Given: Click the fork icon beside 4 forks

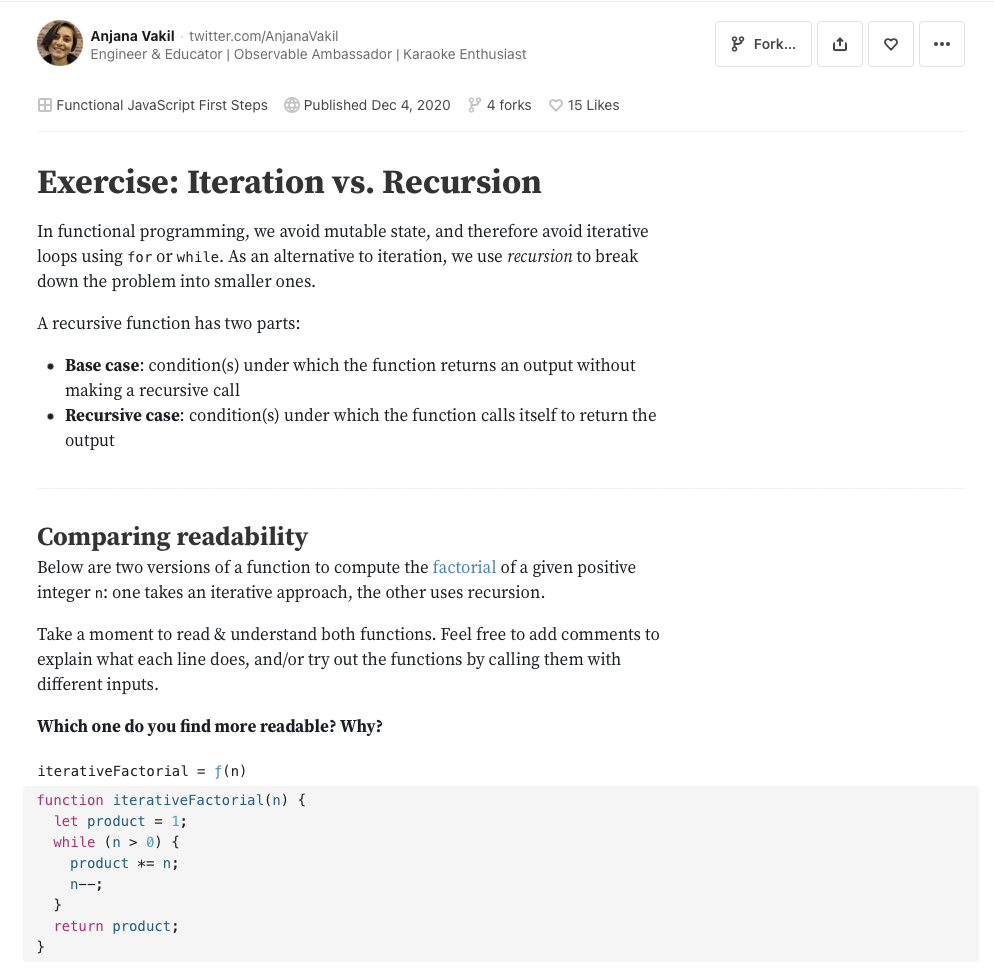Looking at the screenshot, I should (x=475, y=105).
